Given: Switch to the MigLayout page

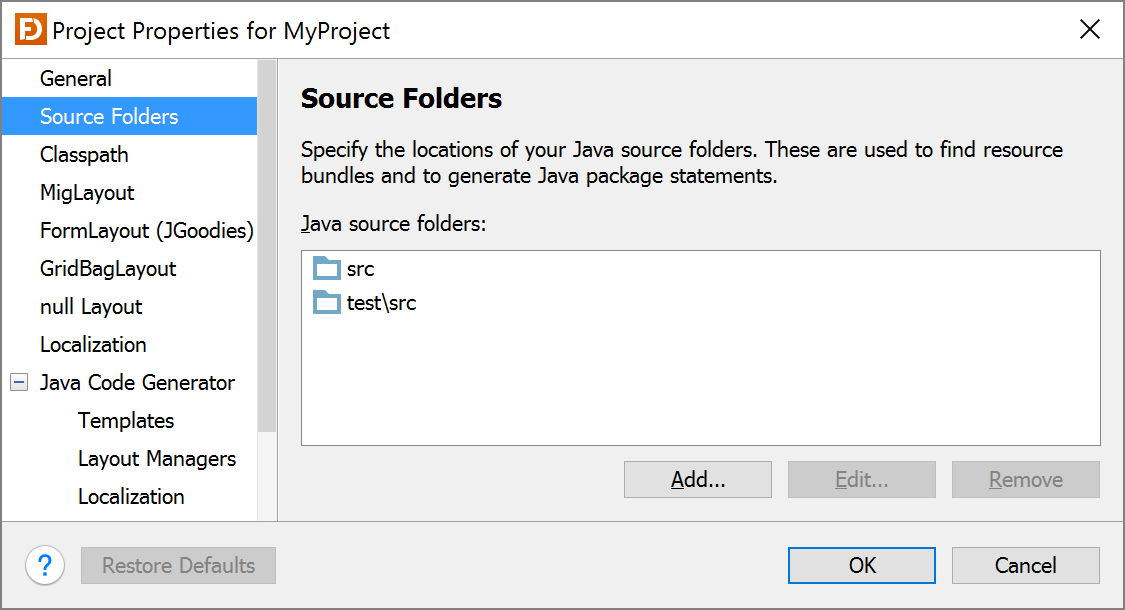Looking at the screenshot, I should tap(85, 192).
